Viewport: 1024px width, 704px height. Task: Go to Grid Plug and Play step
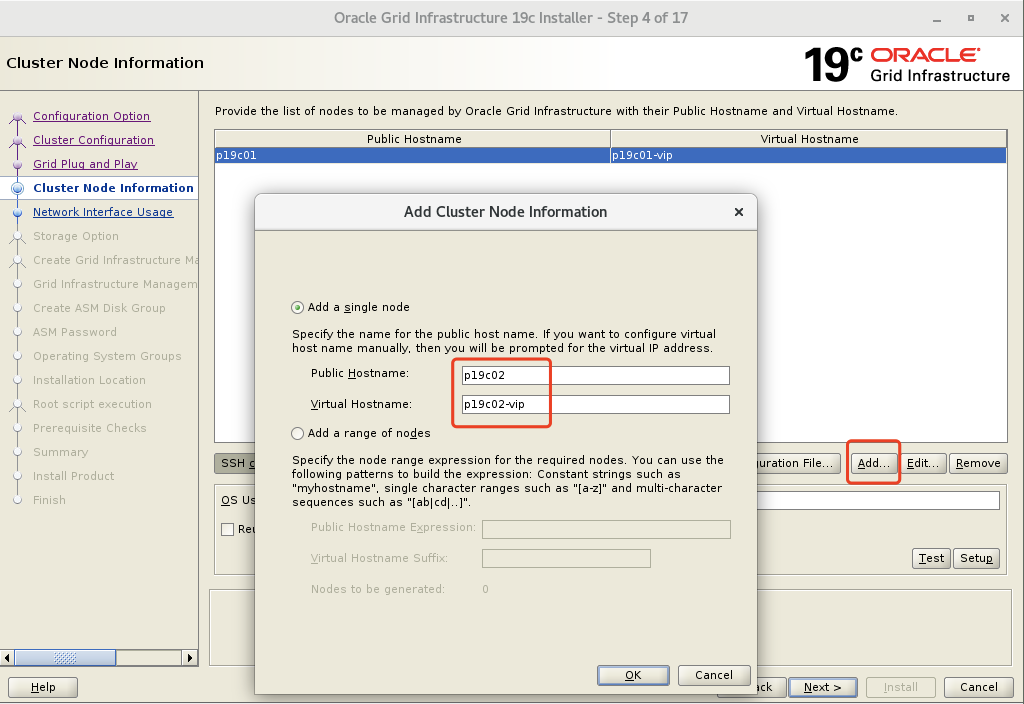click(85, 164)
